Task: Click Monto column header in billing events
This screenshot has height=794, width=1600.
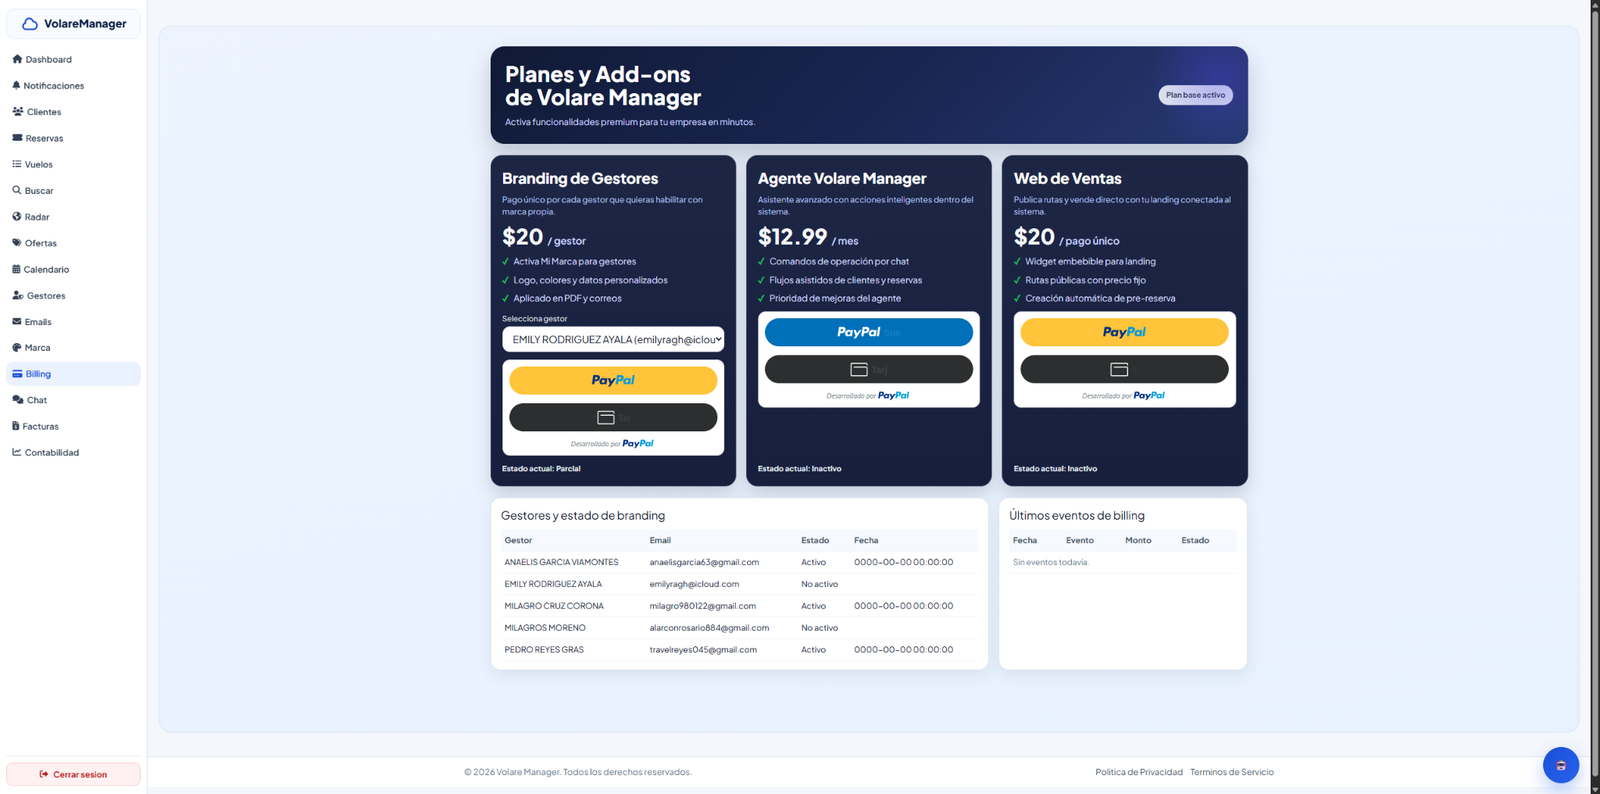Action: (1138, 540)
